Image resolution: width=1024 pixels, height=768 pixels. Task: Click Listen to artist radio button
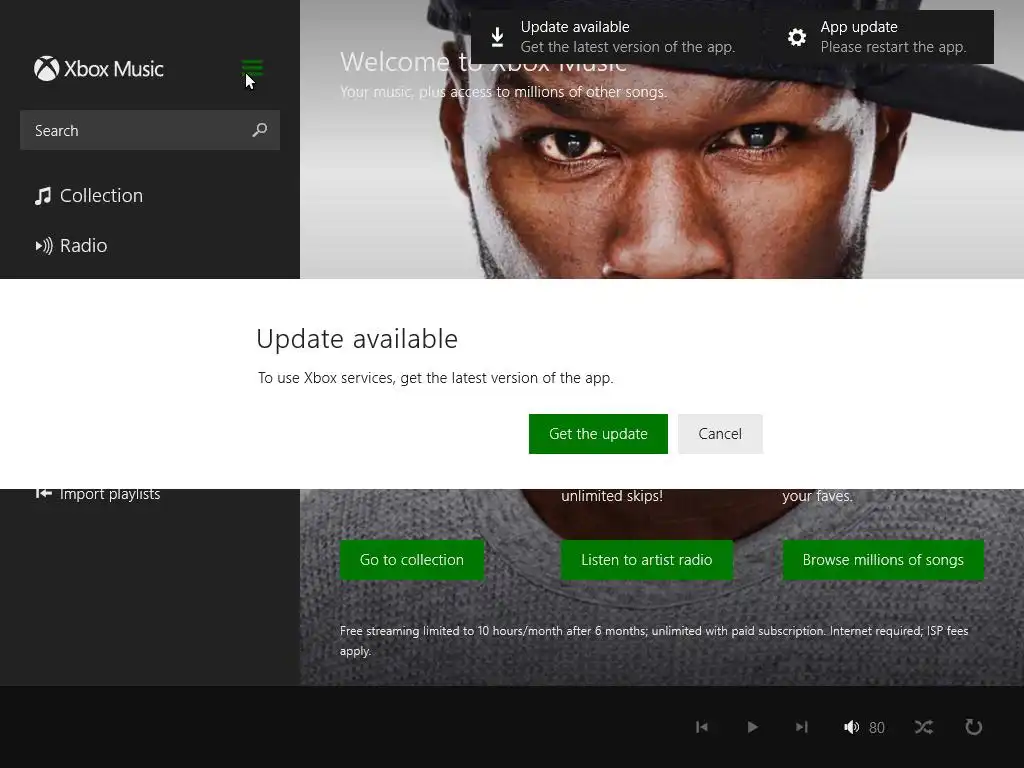tap(647, 560)
